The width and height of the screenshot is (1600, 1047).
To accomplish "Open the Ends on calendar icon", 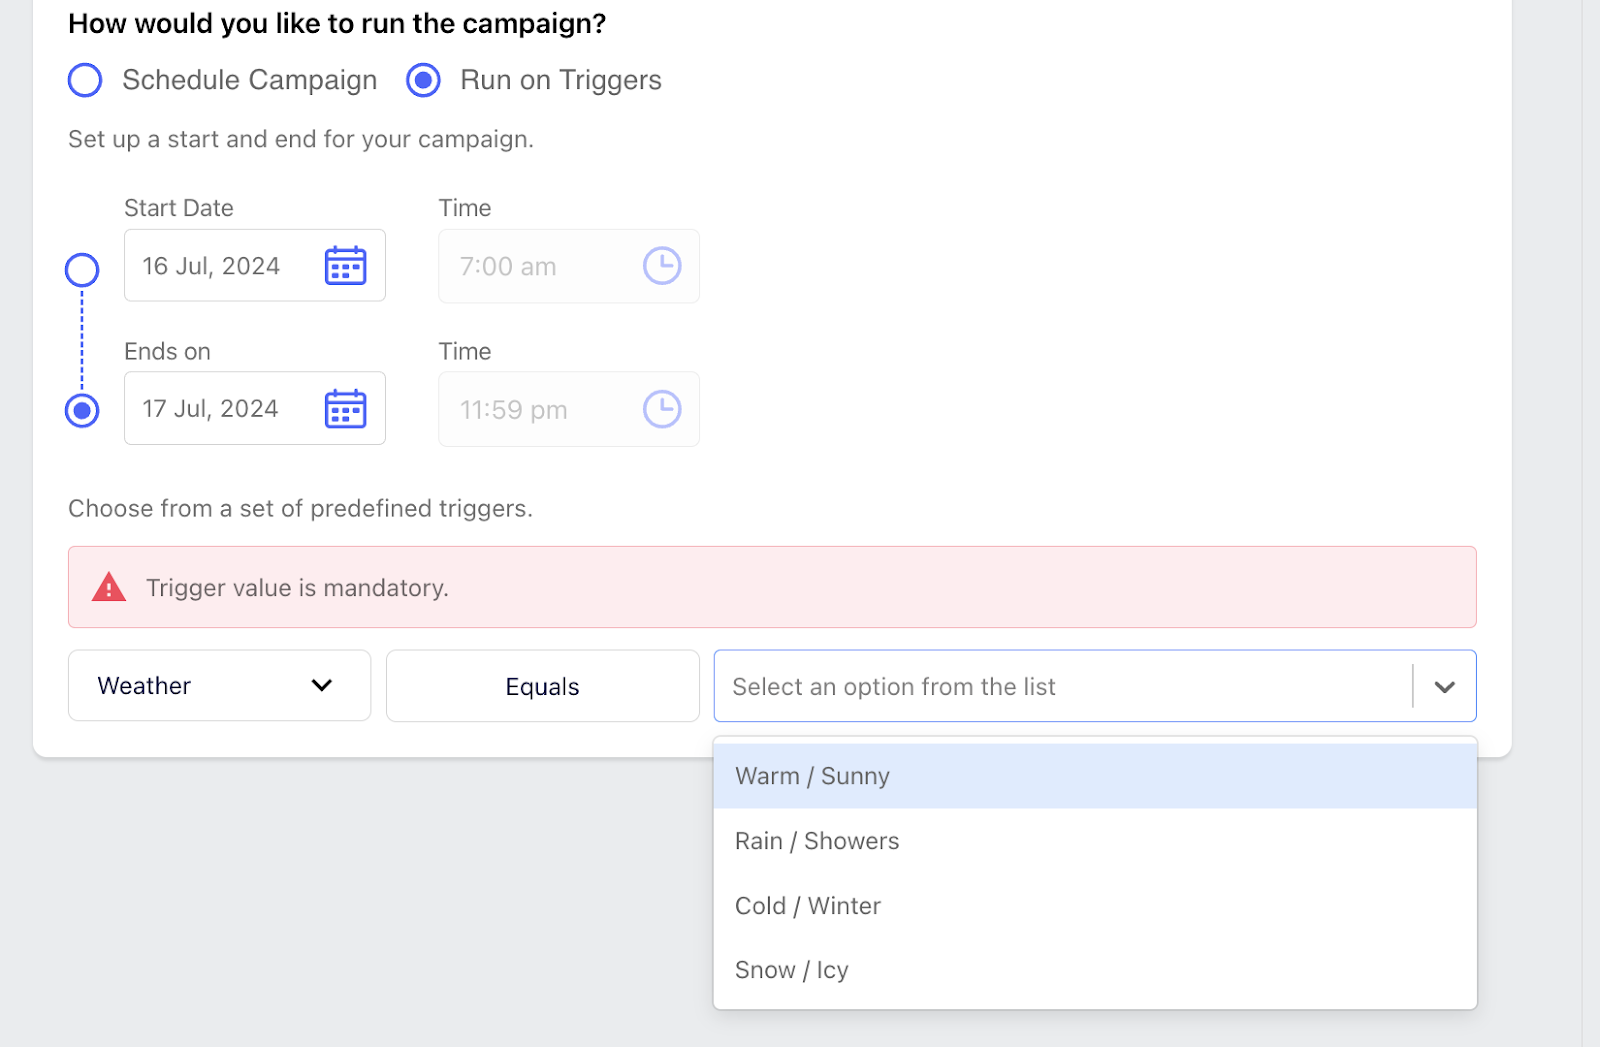I will tap(346, 409).
